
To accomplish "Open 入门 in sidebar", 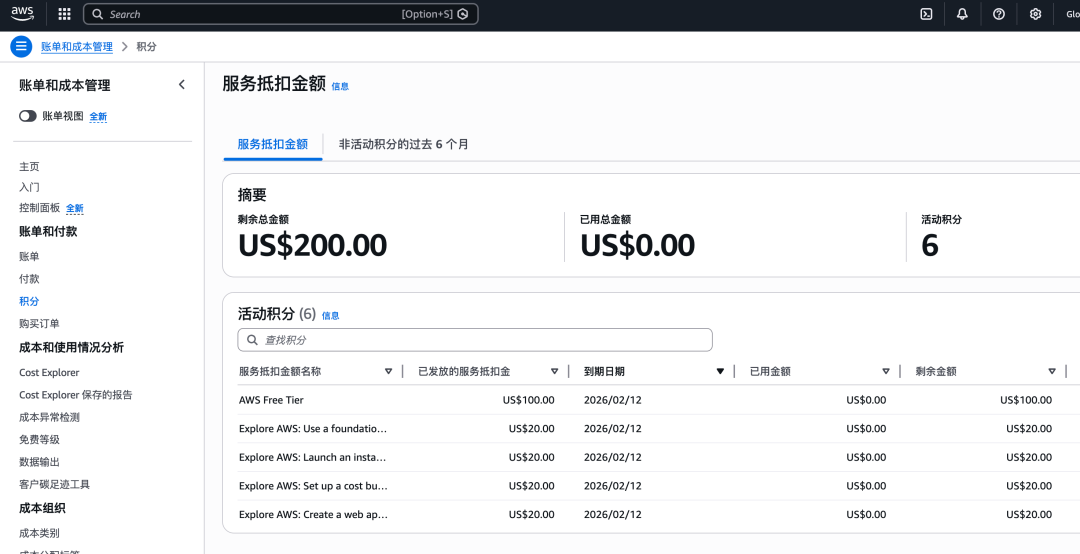I will (x=30, y=187).
